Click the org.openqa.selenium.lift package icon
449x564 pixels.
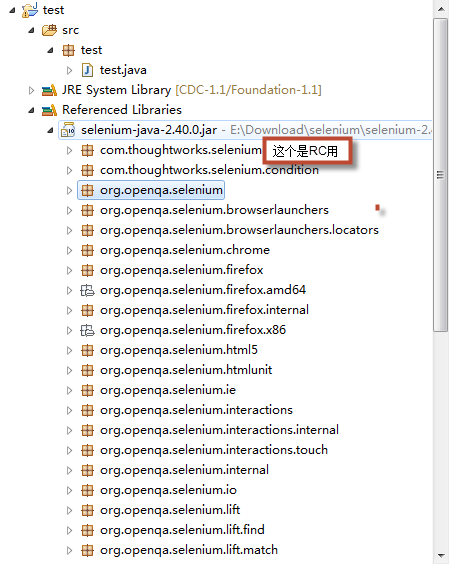tap(87, 510)
